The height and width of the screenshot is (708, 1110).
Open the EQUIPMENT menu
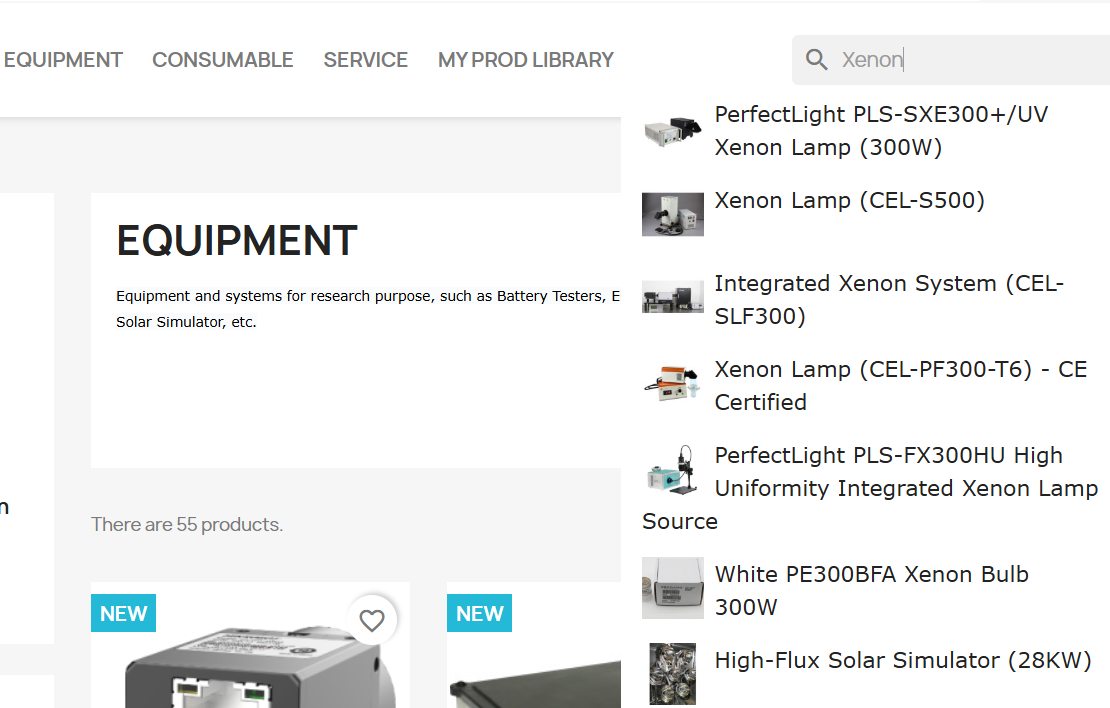pyautogui.click(x=63, y=60)
